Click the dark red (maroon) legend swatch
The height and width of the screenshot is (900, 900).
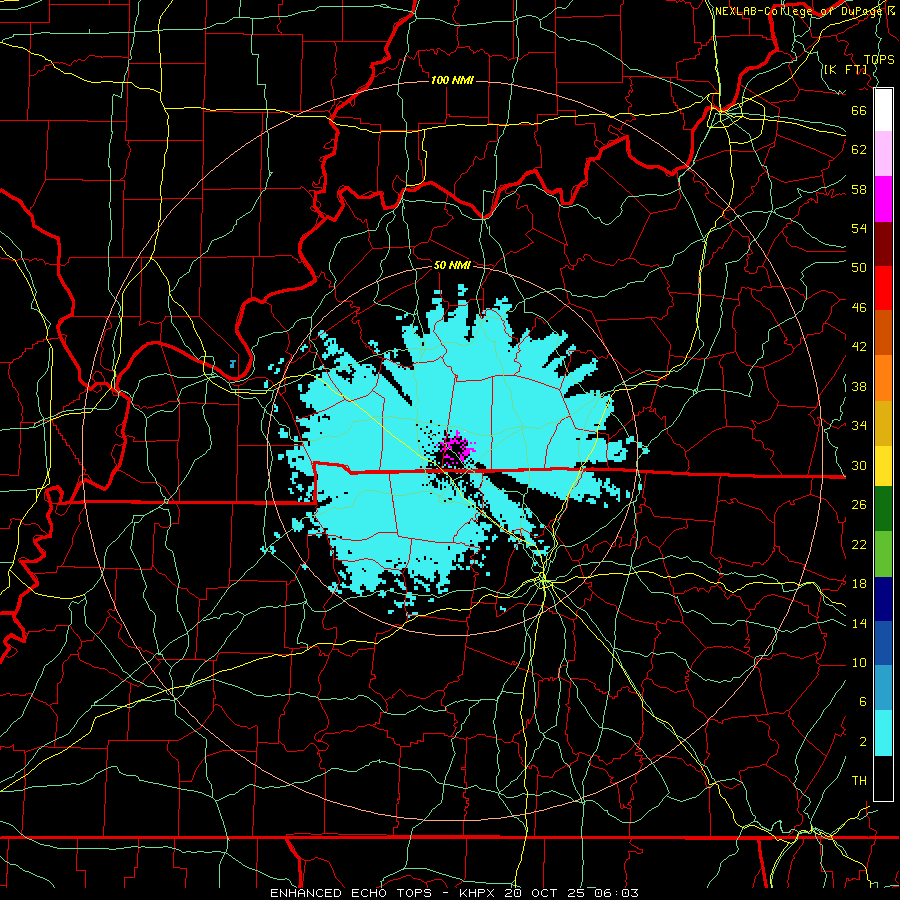[x=883, y=244]
